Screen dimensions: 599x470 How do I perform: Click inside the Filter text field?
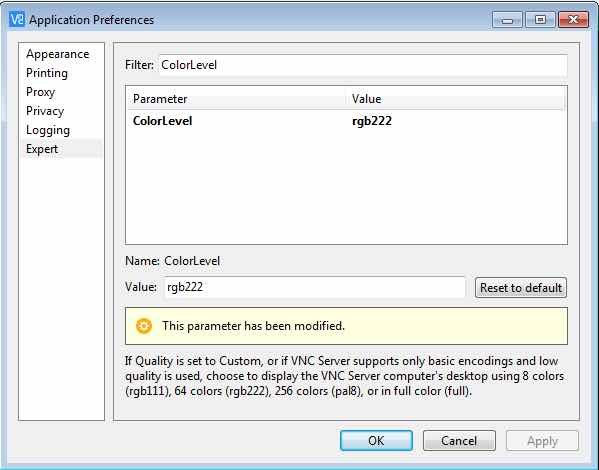(x=363, y=65)
